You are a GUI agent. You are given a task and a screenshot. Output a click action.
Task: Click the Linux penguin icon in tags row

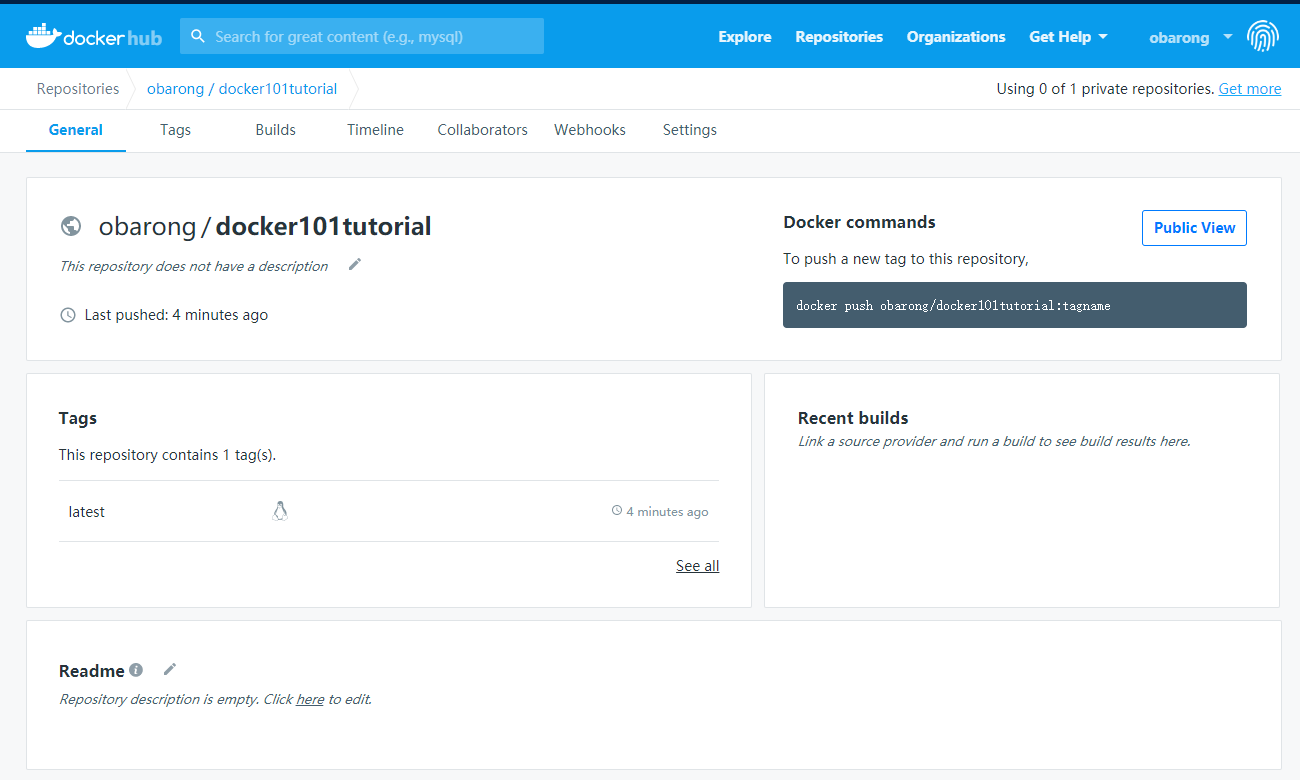(x=280, y=511)
